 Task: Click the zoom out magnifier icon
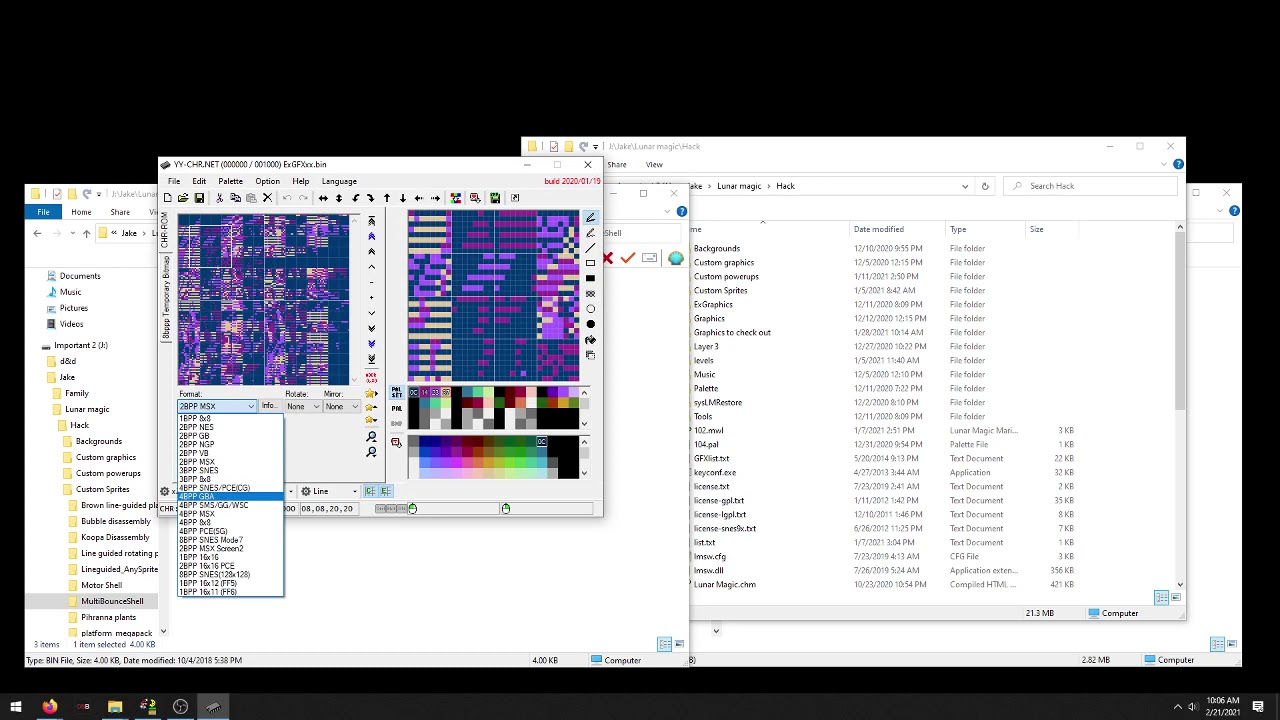coord(371,452)
